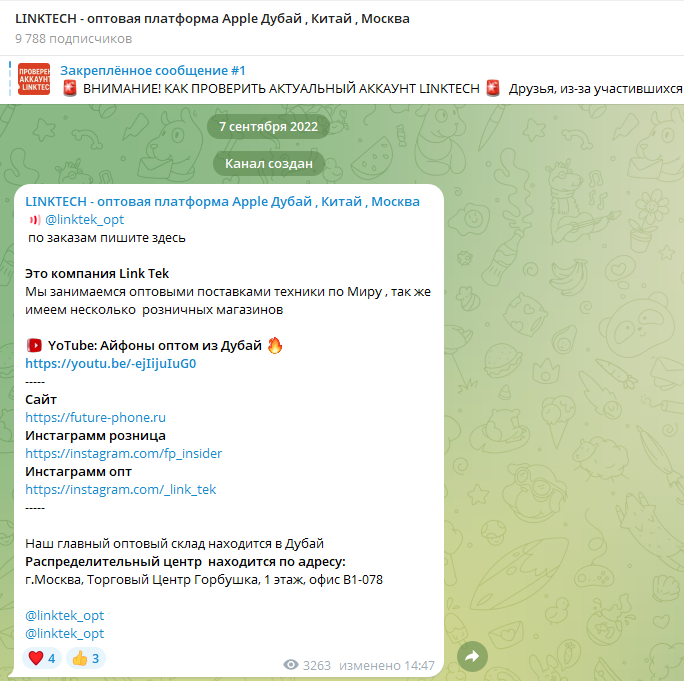Click the subscribers count in header
684x681 pixels.
[73, 38]
